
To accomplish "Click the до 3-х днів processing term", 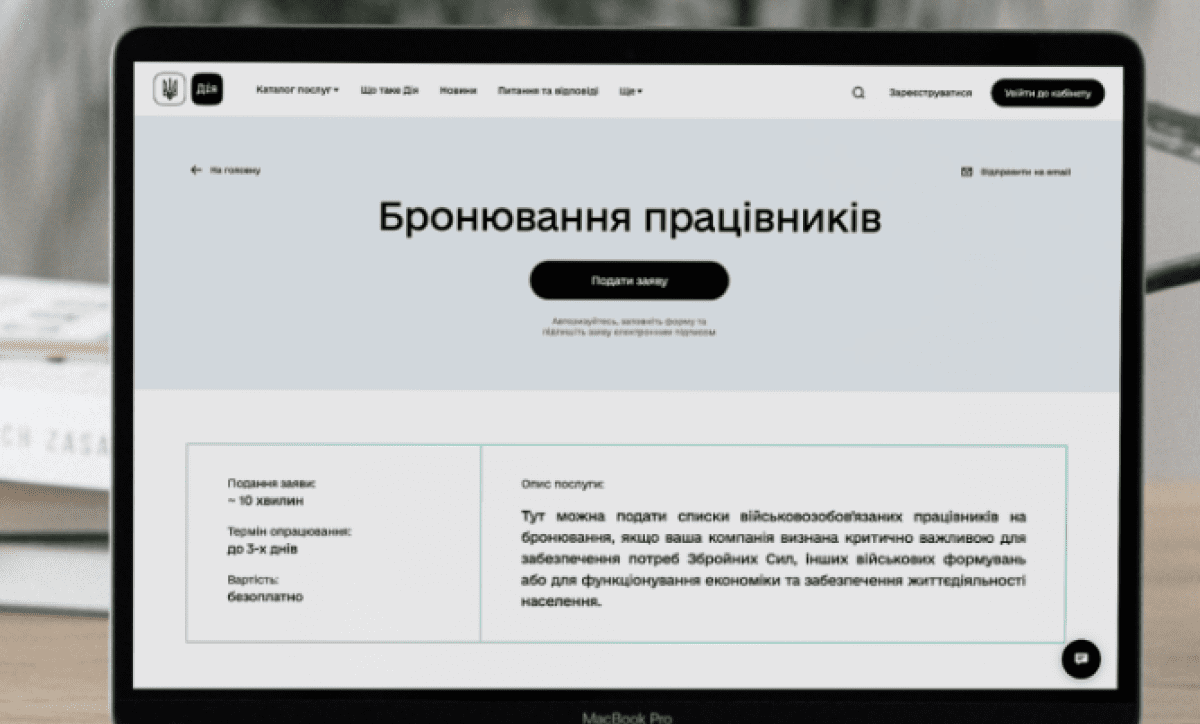I will [x=262, y=549].
